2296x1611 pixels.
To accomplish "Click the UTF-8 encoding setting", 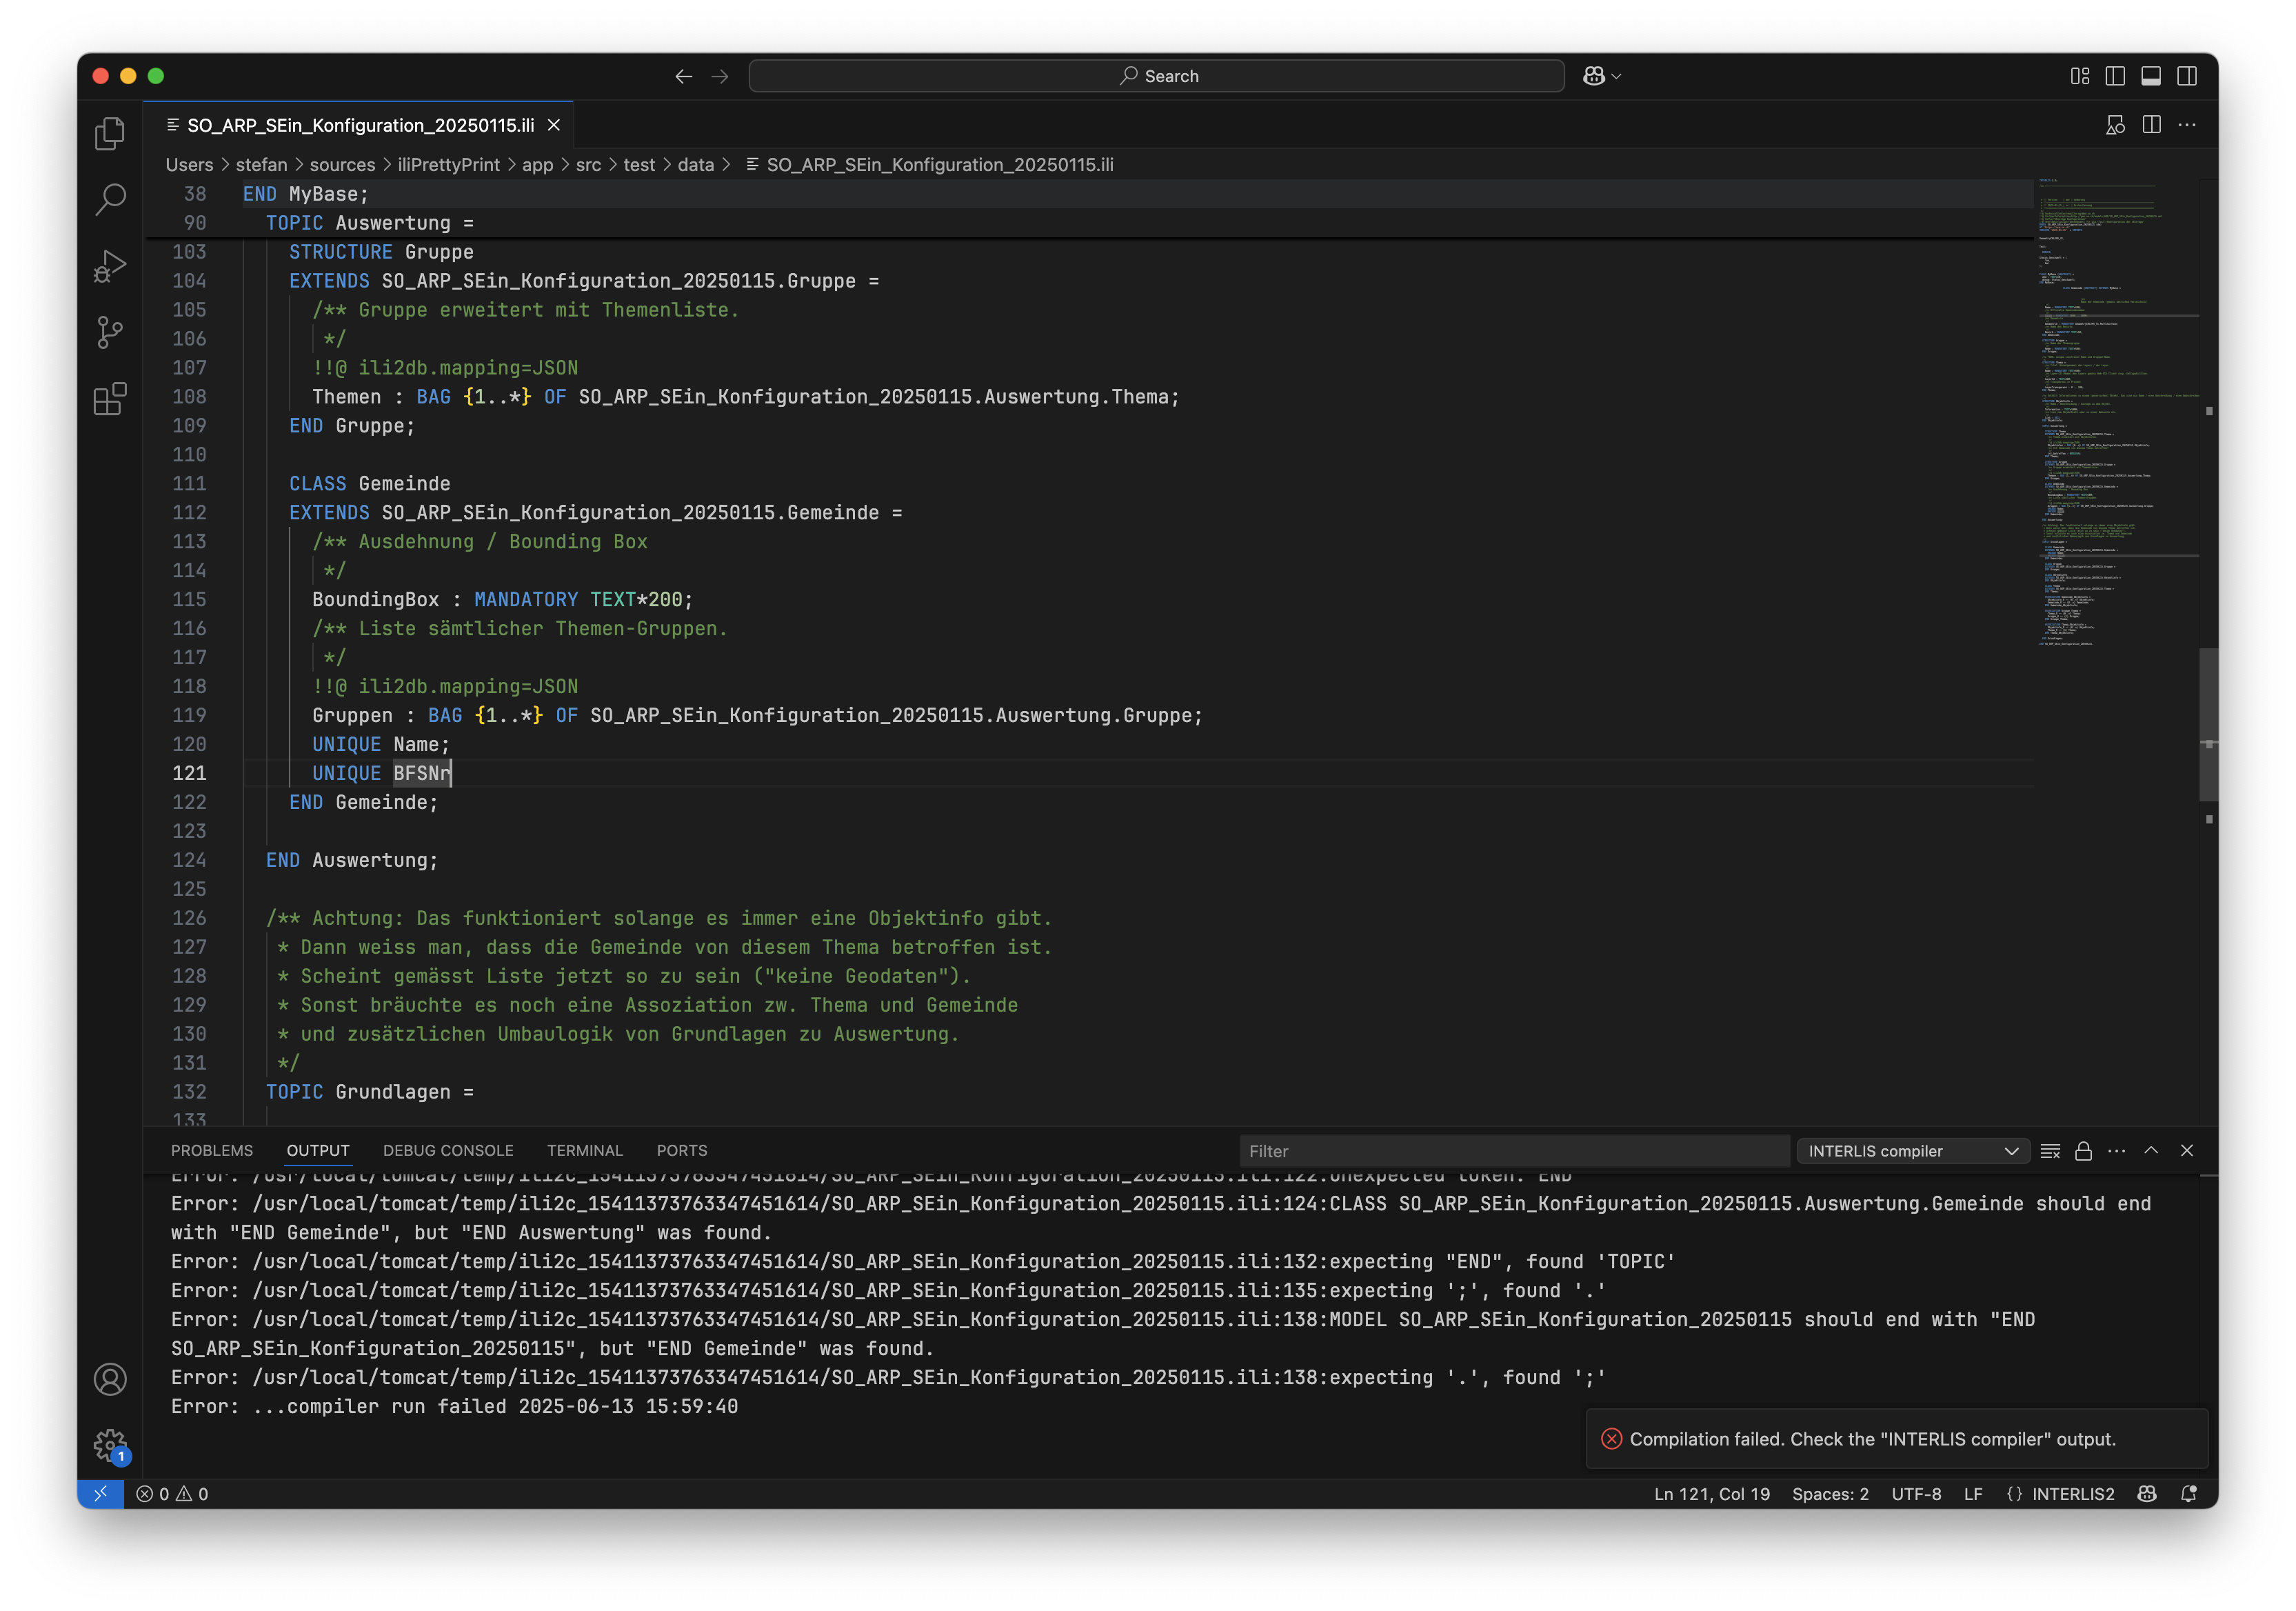I will [1916, 1494].
